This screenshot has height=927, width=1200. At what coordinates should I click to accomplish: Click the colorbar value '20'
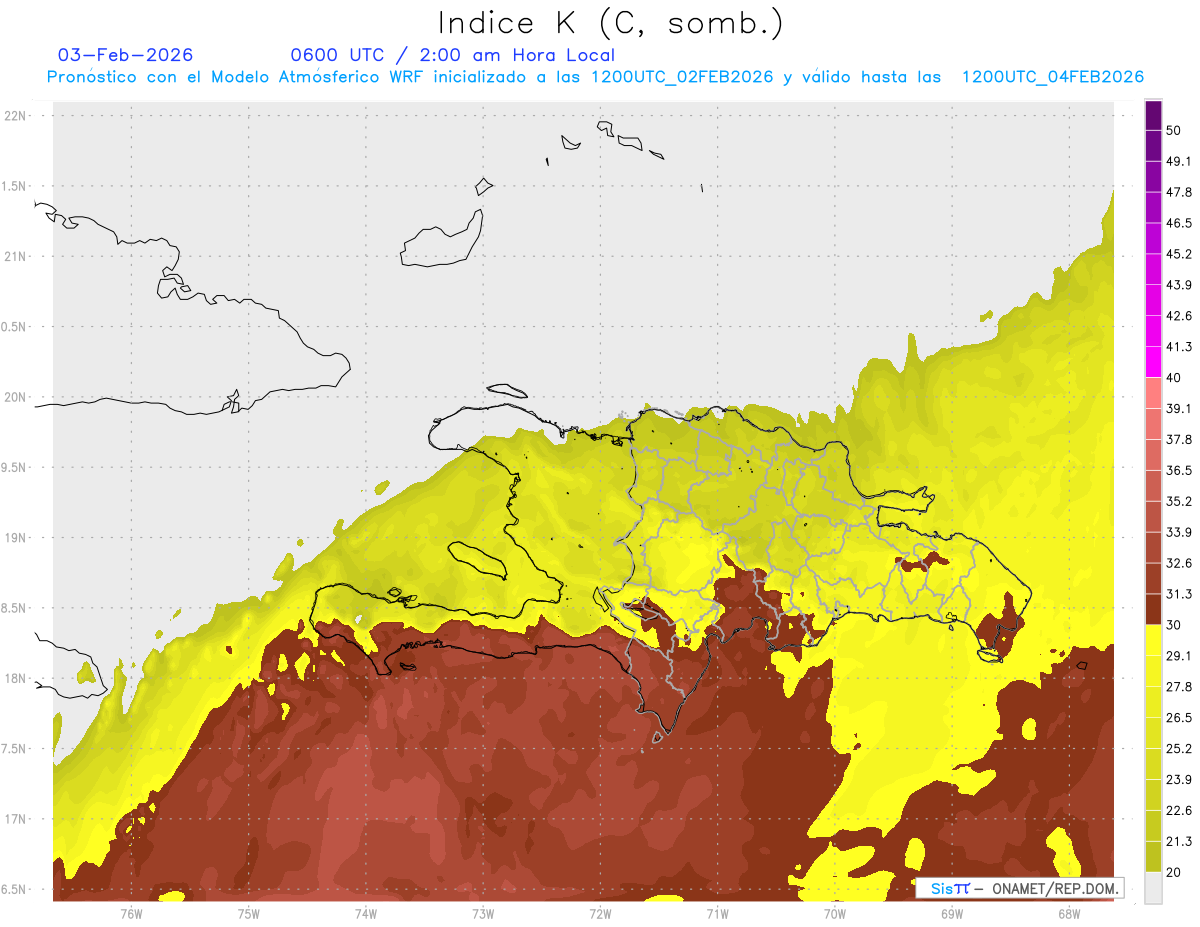pos(1173,873)
